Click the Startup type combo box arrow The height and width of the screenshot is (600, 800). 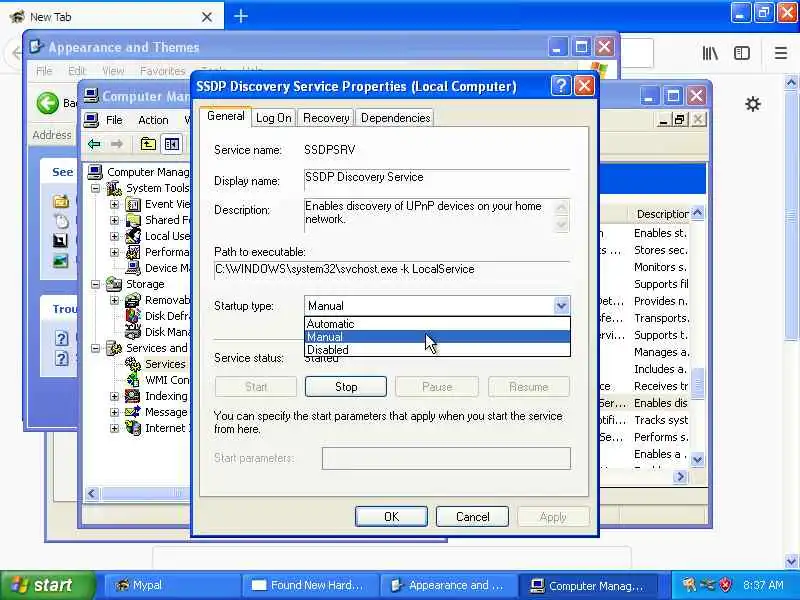(x=561, y=306)
